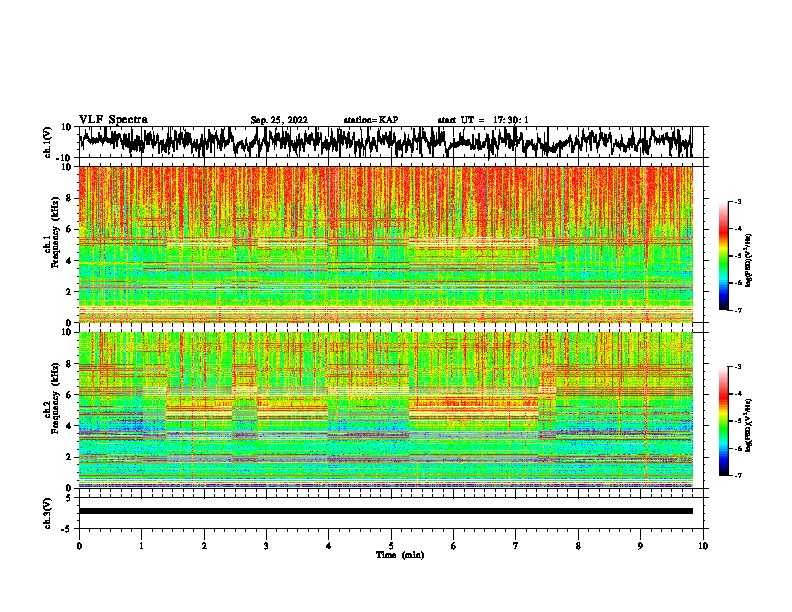Click ch.1 spectrogram frequency tick "6"
This screenshot has height=612, width=792.
(69, 229)
